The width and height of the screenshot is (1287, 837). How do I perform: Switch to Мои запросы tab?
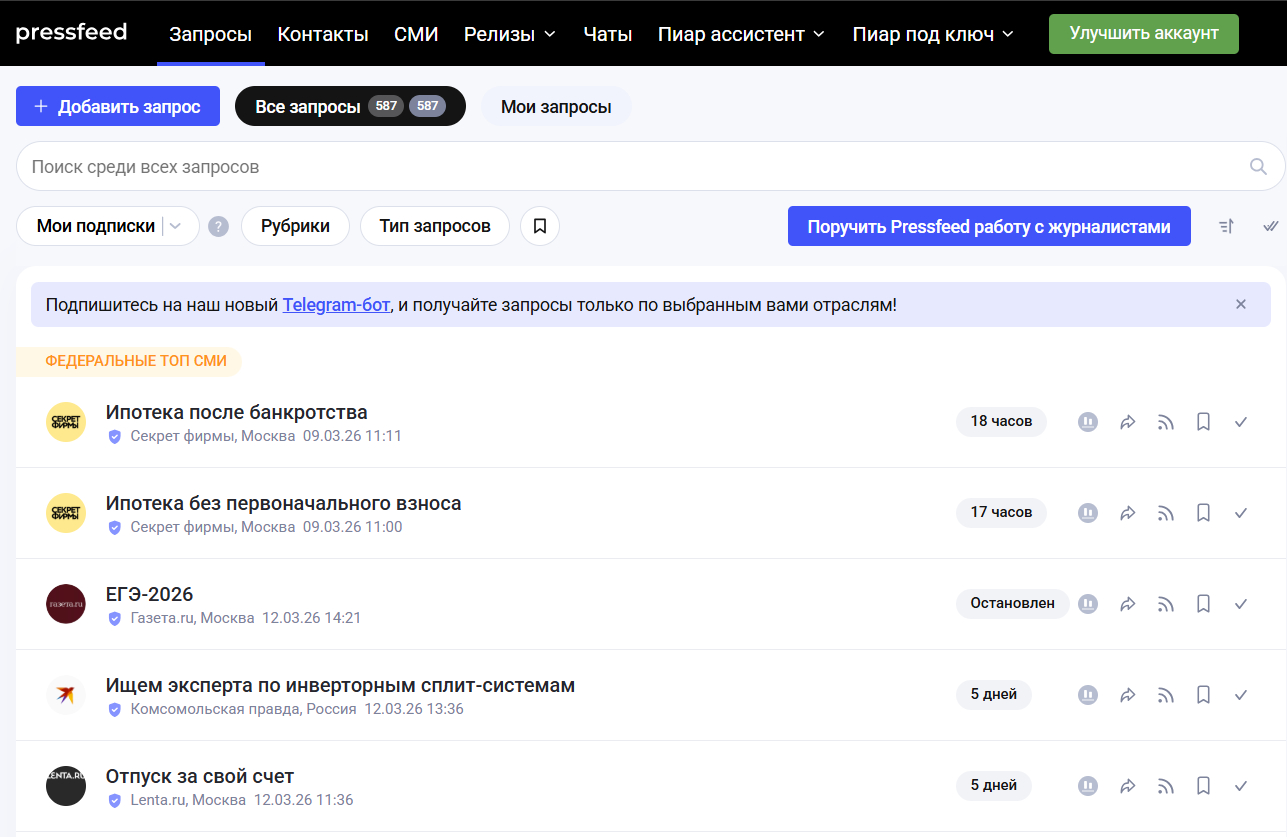556,107
